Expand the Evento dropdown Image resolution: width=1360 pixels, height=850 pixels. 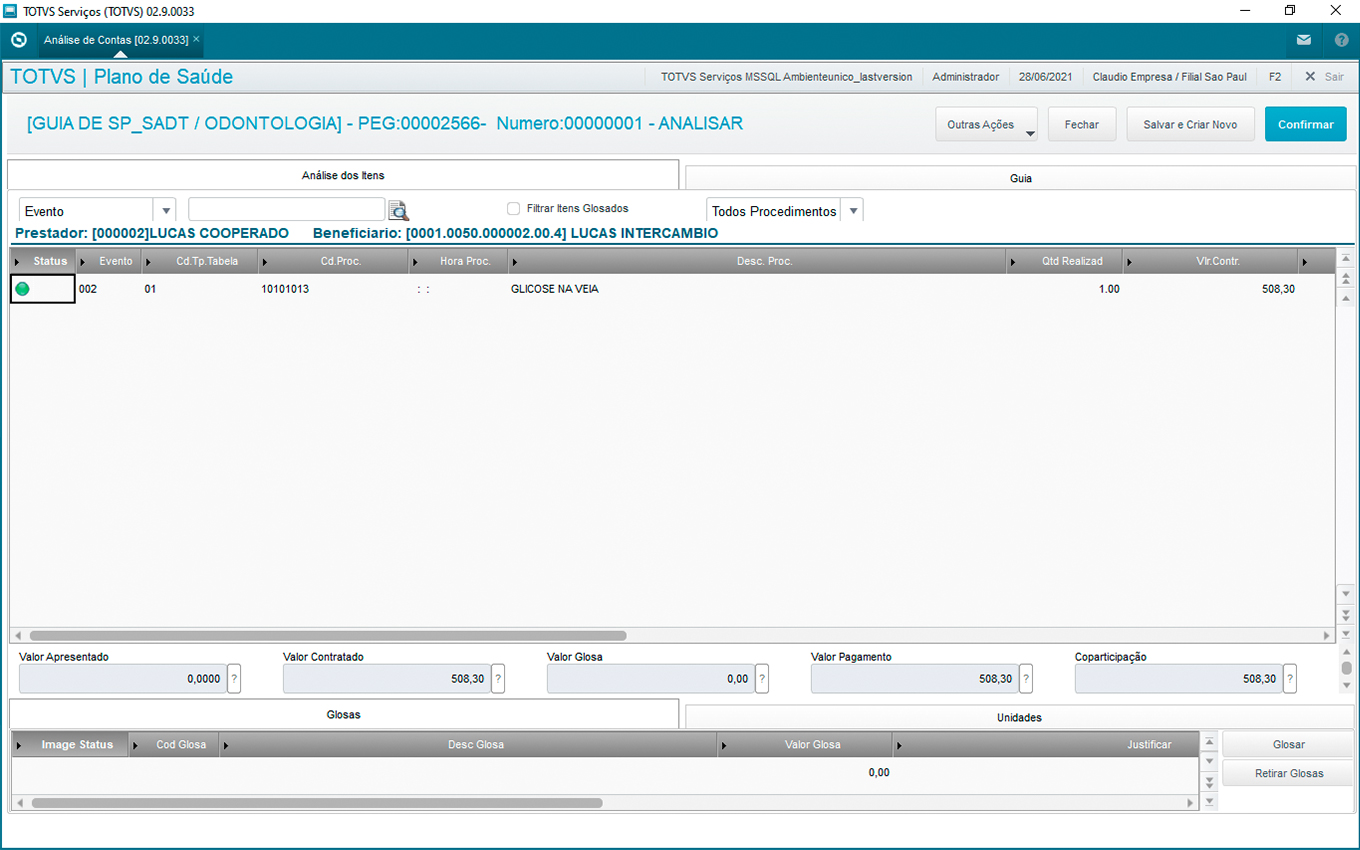164,211
